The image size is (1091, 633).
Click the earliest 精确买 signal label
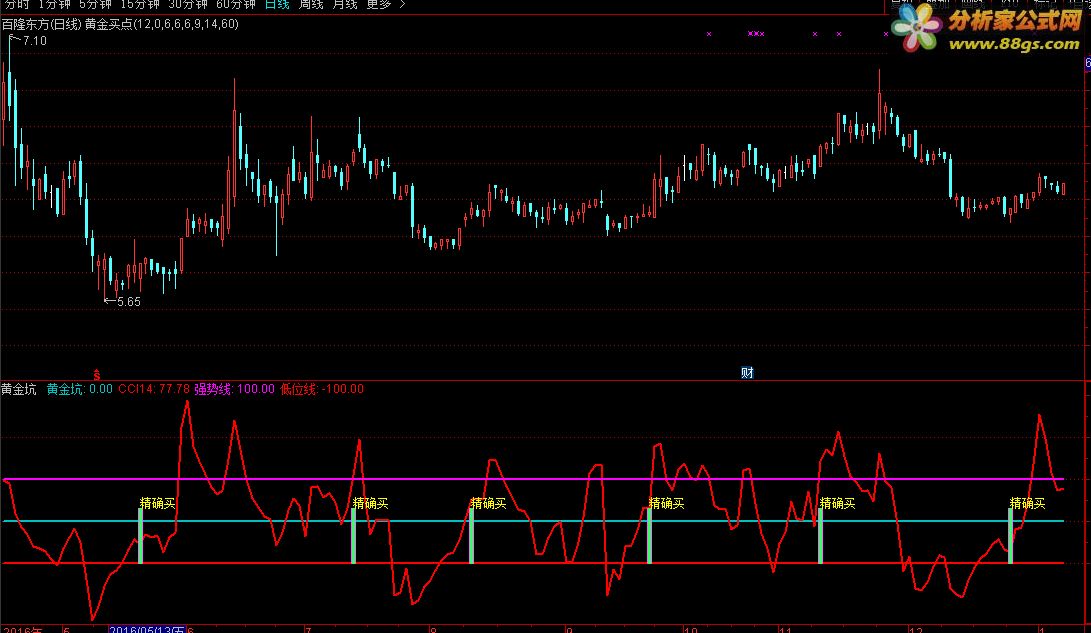(157, 503)
